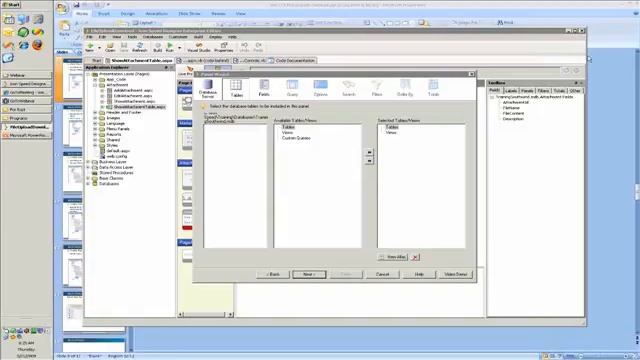
Task: Click the Undo toolbar icon
Action: click(x=244, y=47)
